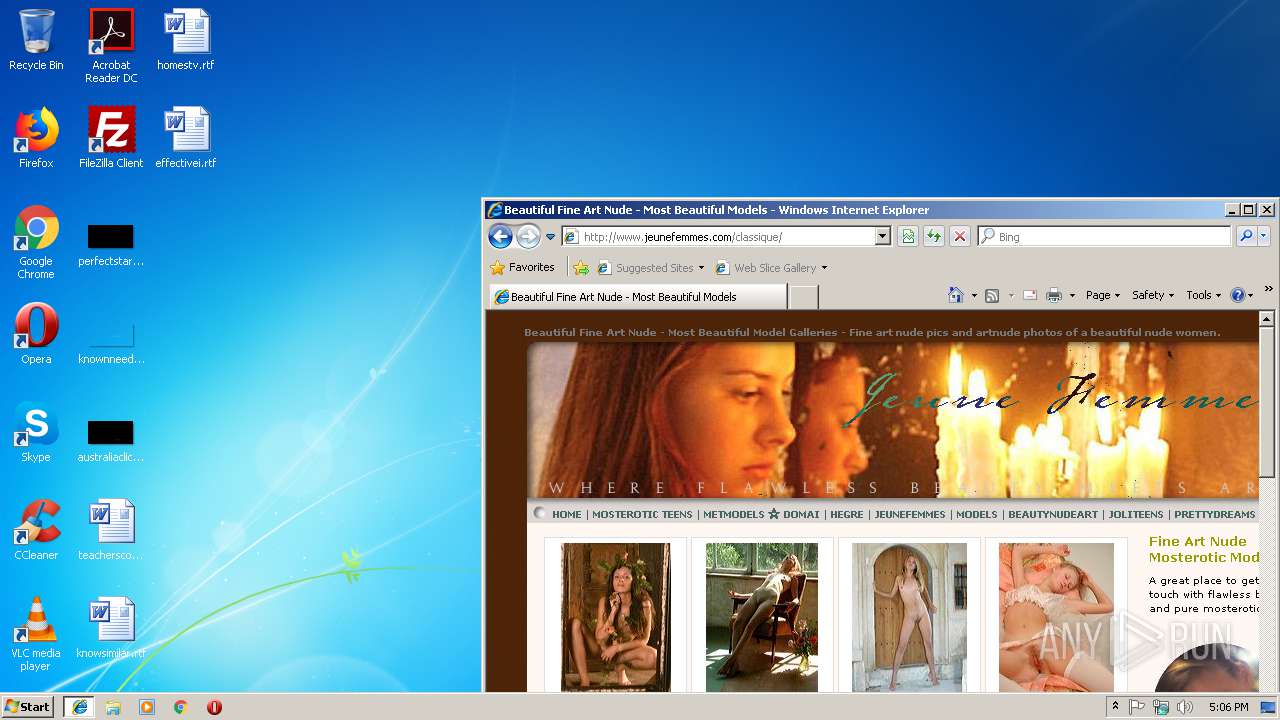Select the Firefox desktop shortcut

tap(36, 138)
